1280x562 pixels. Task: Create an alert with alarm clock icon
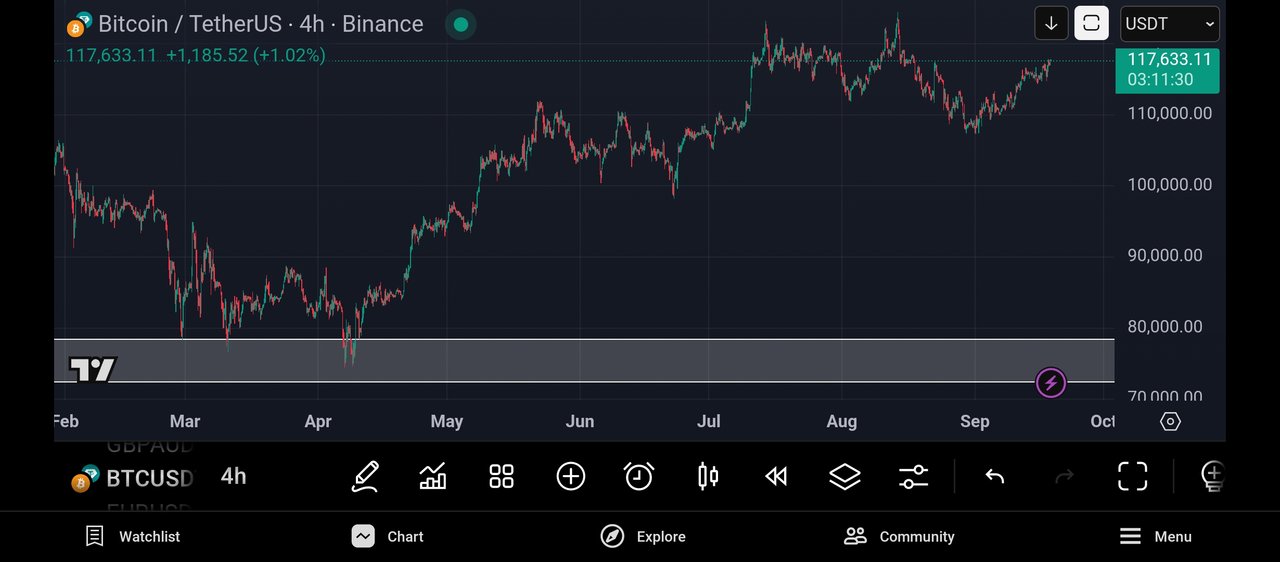click(639, 476)
